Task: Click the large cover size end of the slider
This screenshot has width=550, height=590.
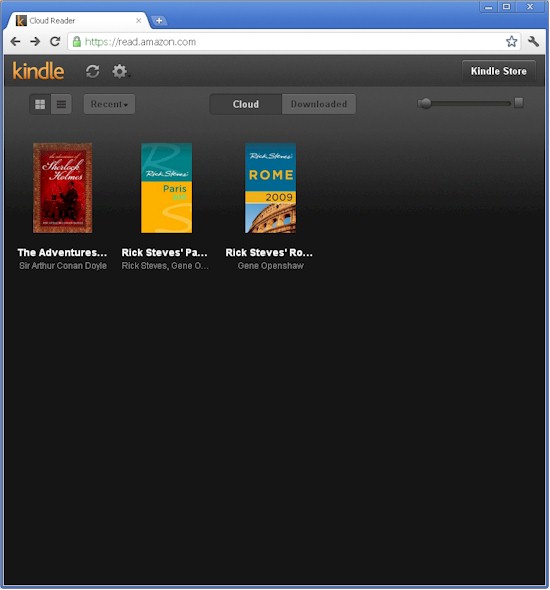Action: (x=519, y=102)
